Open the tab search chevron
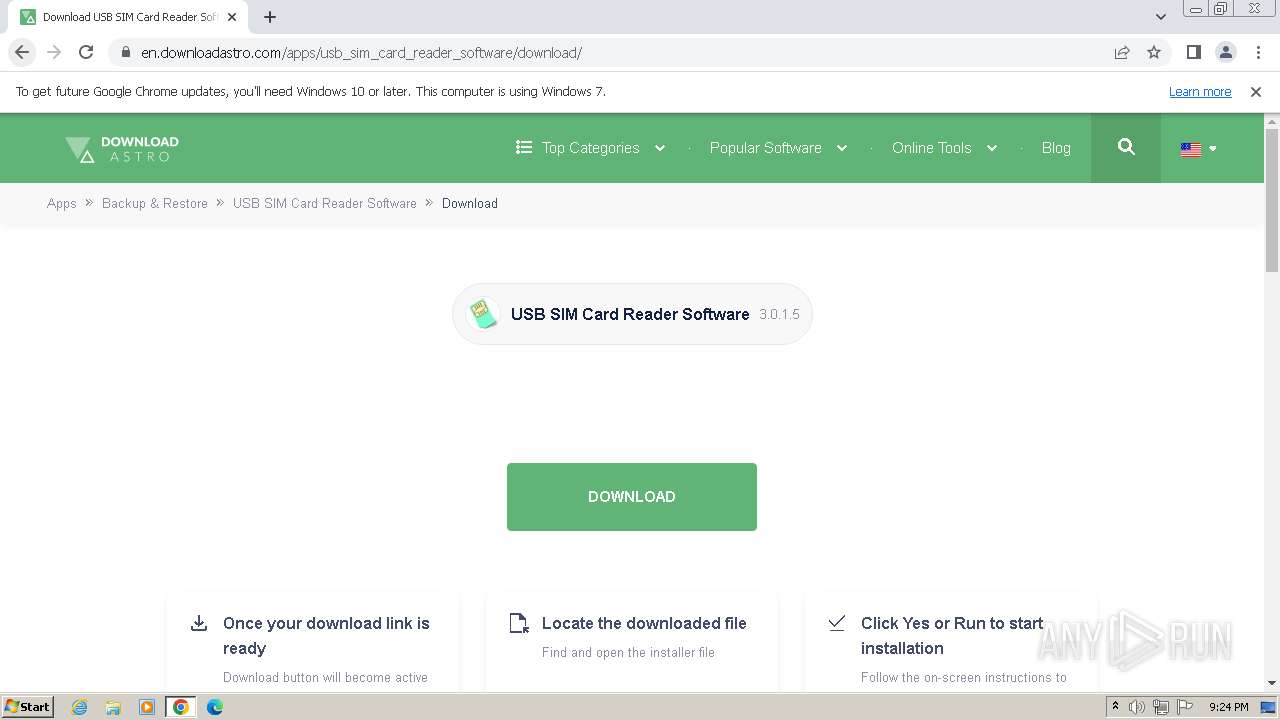1280x720 pixels. pos(1161,17)
